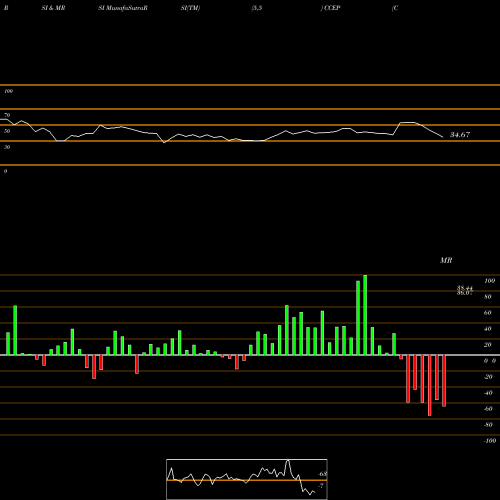Screen dimensions: 500x500
Task: Click the MR axis label -20
Action: tap(488, 377)
